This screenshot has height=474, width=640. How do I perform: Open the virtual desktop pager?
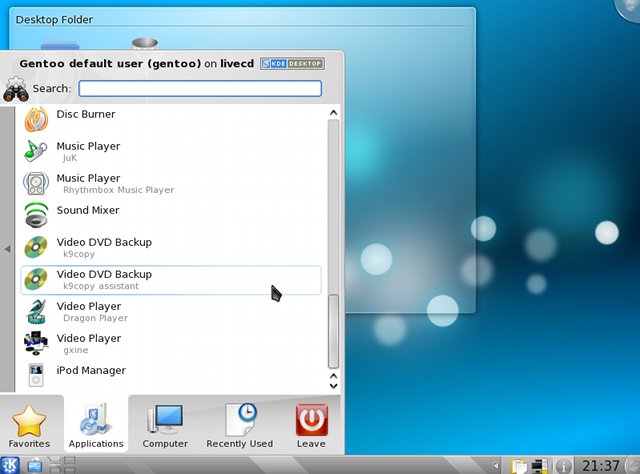coord(62,465)
